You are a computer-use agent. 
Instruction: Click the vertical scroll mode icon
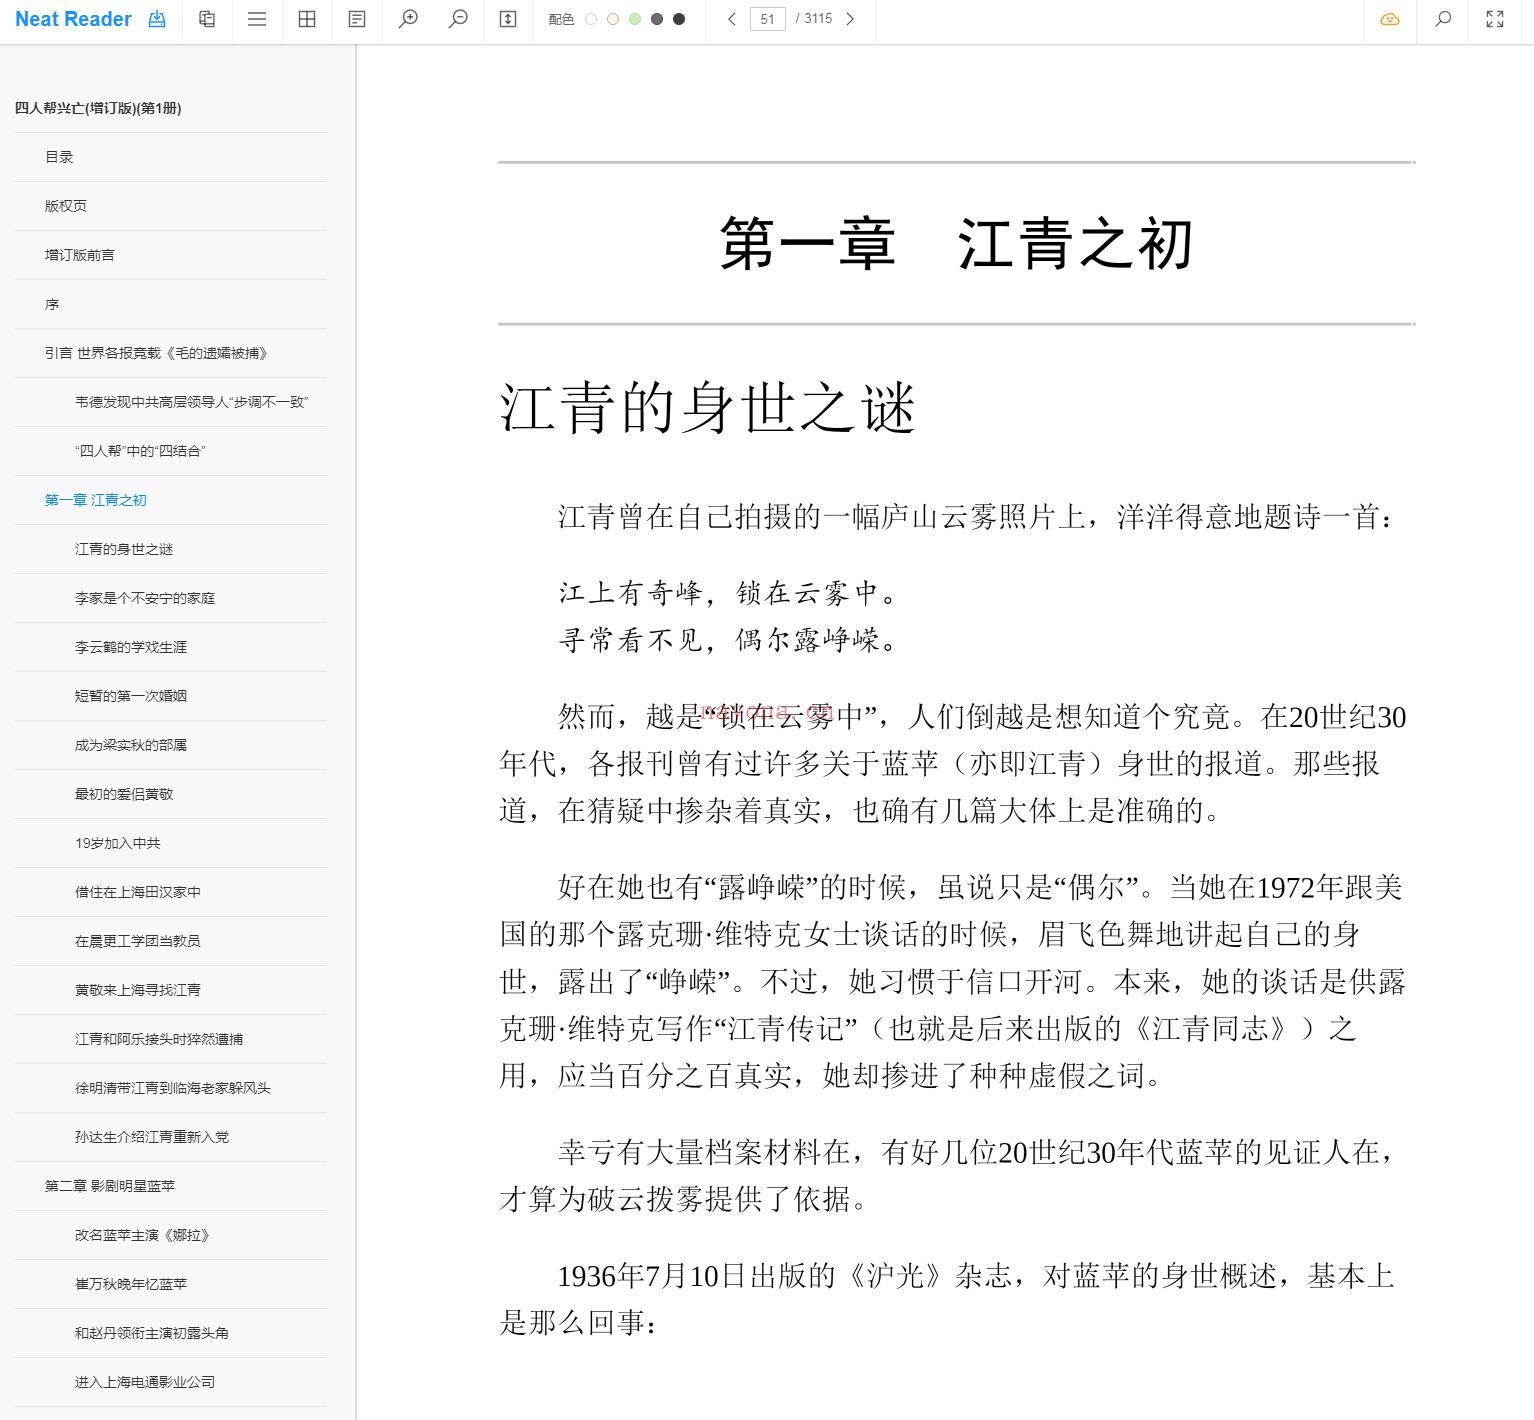pyautogui.click(x=508, y=19)
